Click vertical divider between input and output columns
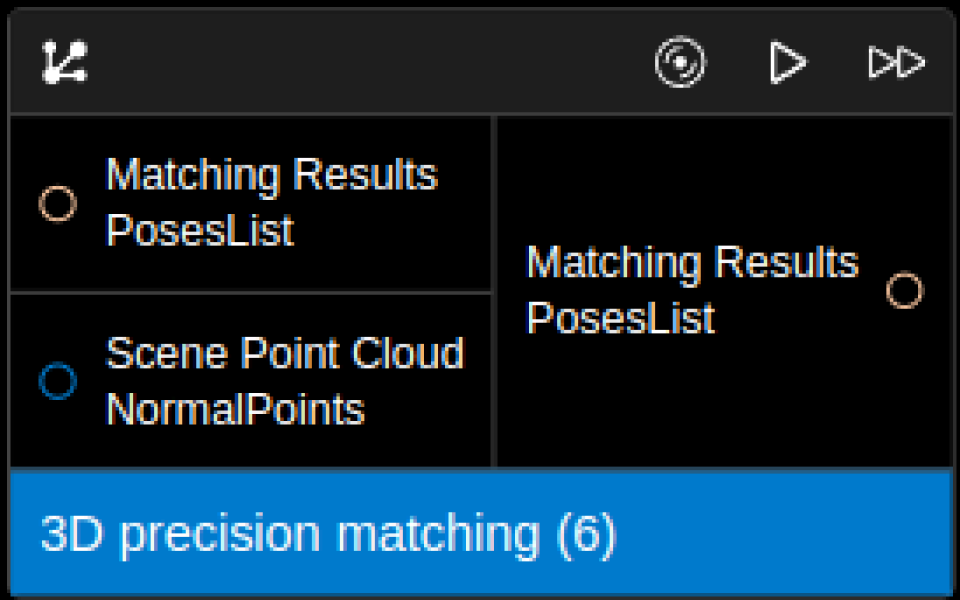This screenshot has height=600, width=960. [493, 290]
